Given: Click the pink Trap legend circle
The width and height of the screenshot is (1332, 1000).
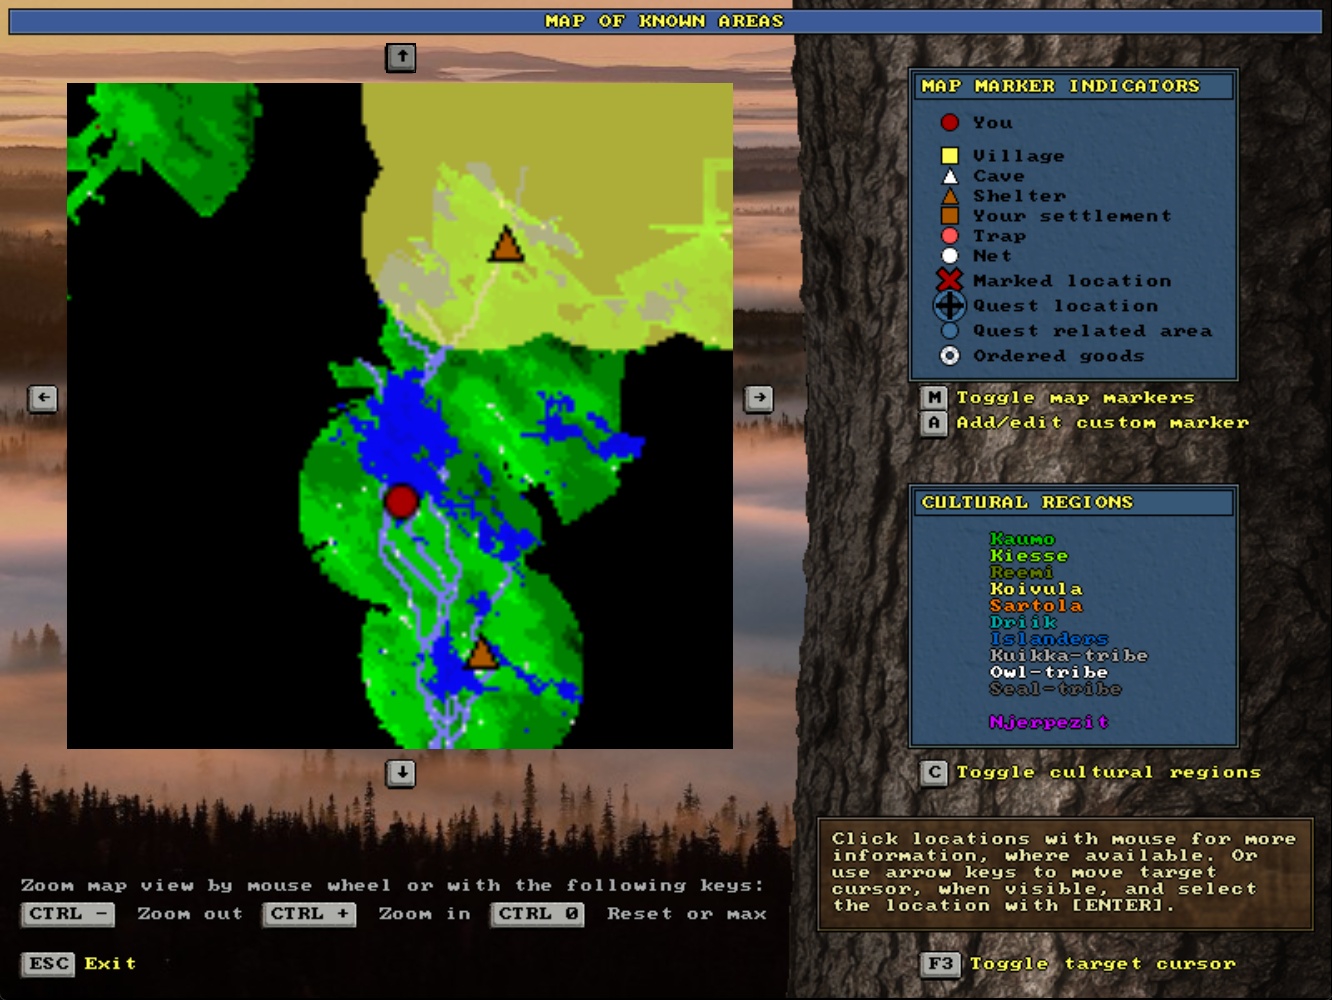Looking at the screenshot, I should (949, 236).
